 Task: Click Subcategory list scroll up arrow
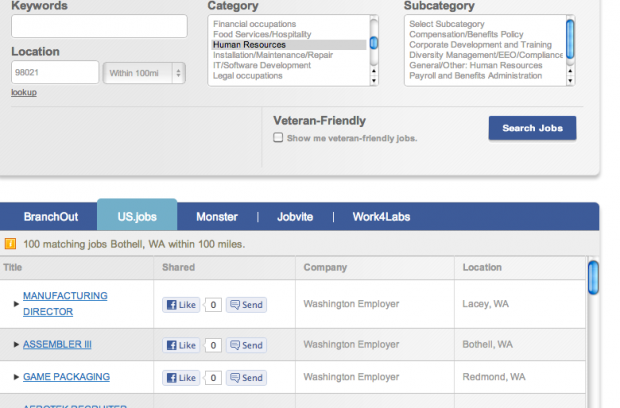click(570, 71)
